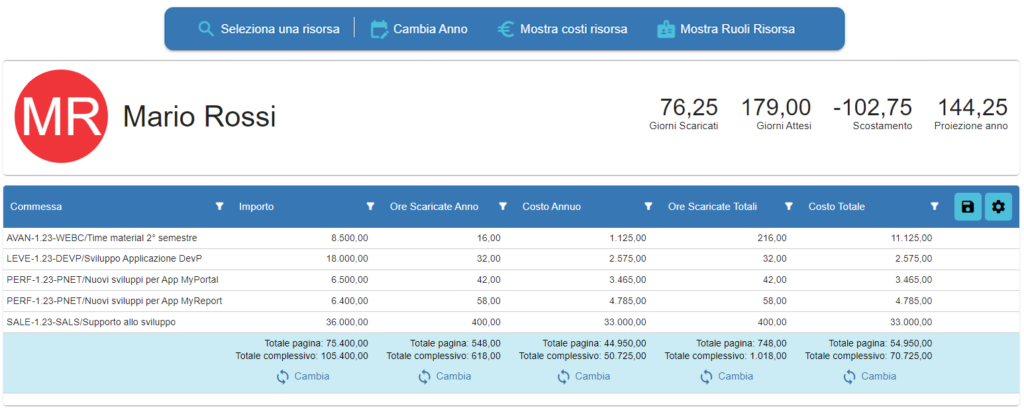Viewport: 1024px width, 412px height.
Task: Click Totale complessivo 1.018,00 value
Action: (769, 356)
